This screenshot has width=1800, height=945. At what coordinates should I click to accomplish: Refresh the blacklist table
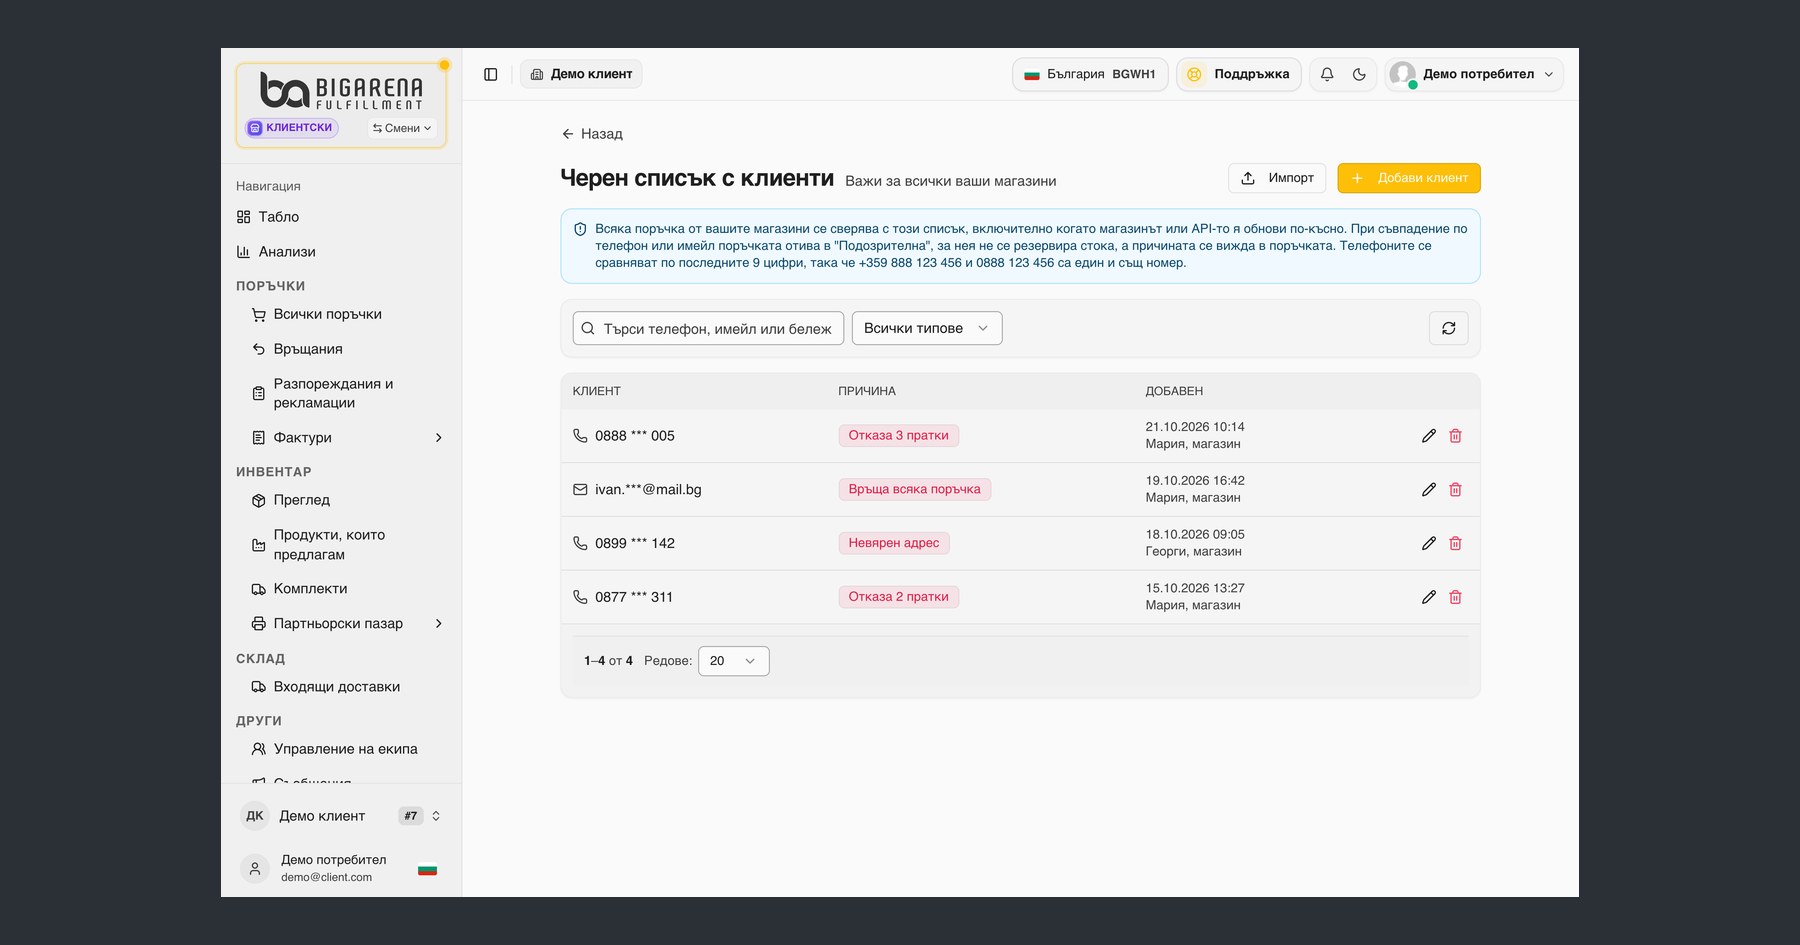pyautogui.click(x=1448, y=328)
